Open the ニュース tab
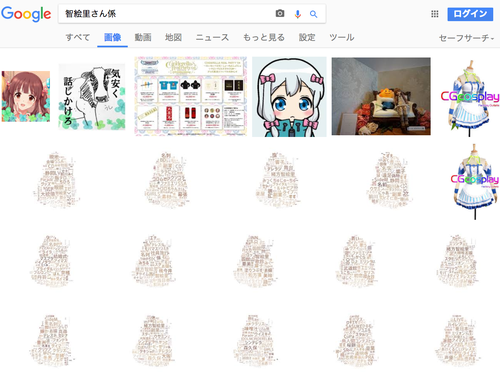The height and width of the screenshot is (372, 500). pyautogui.click(x=212, y=37)
